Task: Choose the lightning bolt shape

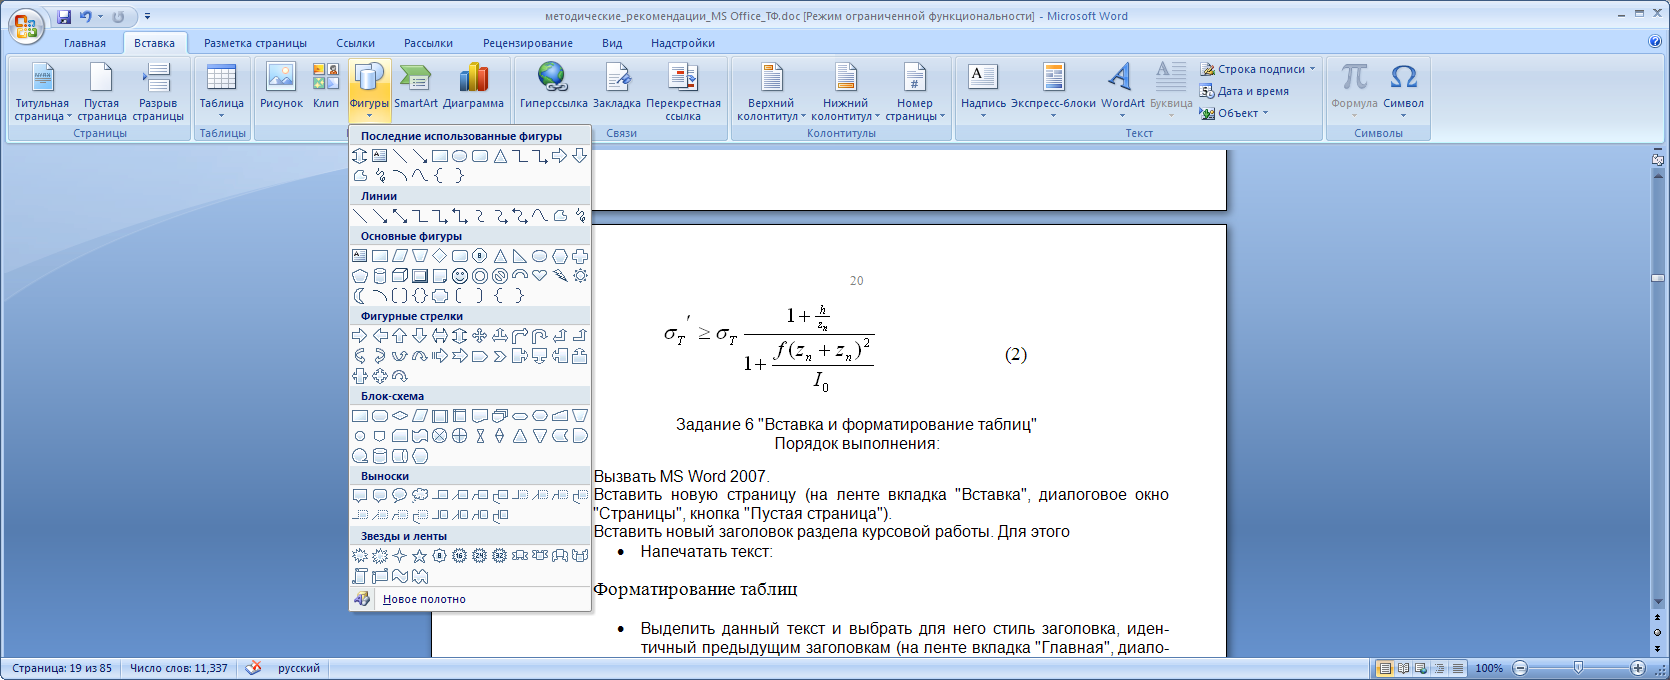Action: tap(560, 276)
